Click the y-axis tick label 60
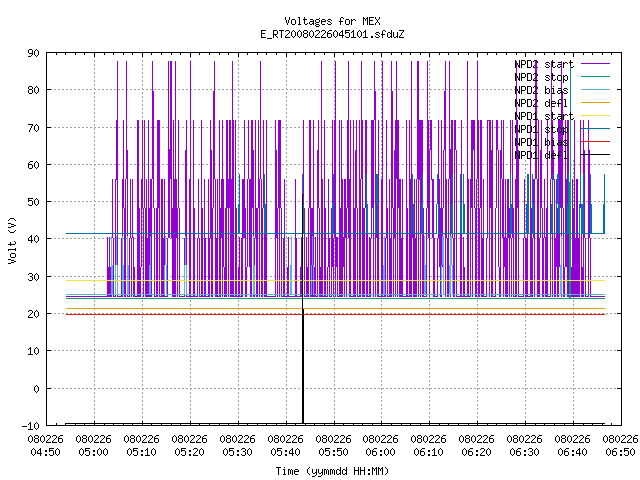 coord(33,165)
